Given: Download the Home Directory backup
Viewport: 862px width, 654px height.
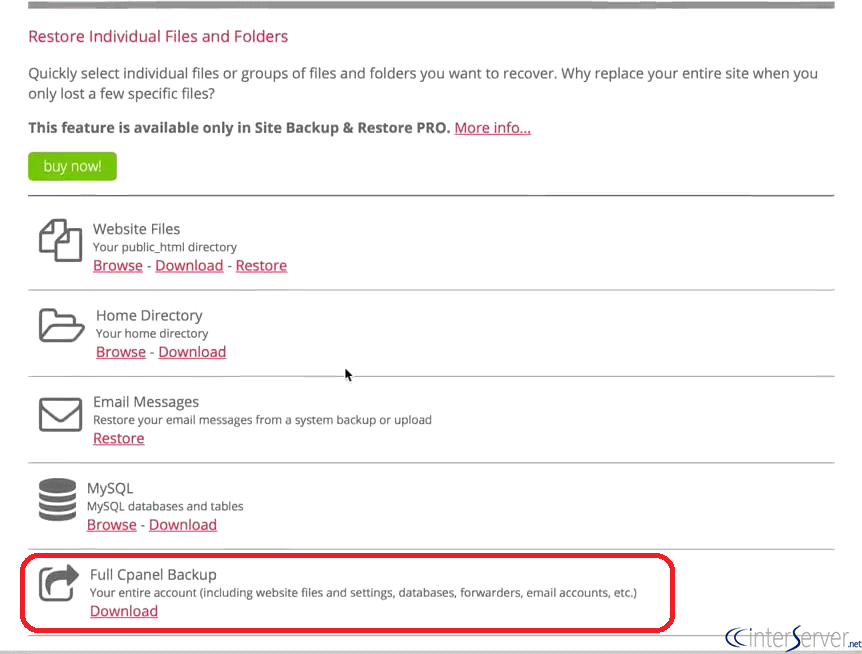Looking at the screenshot, I should 192,352.
